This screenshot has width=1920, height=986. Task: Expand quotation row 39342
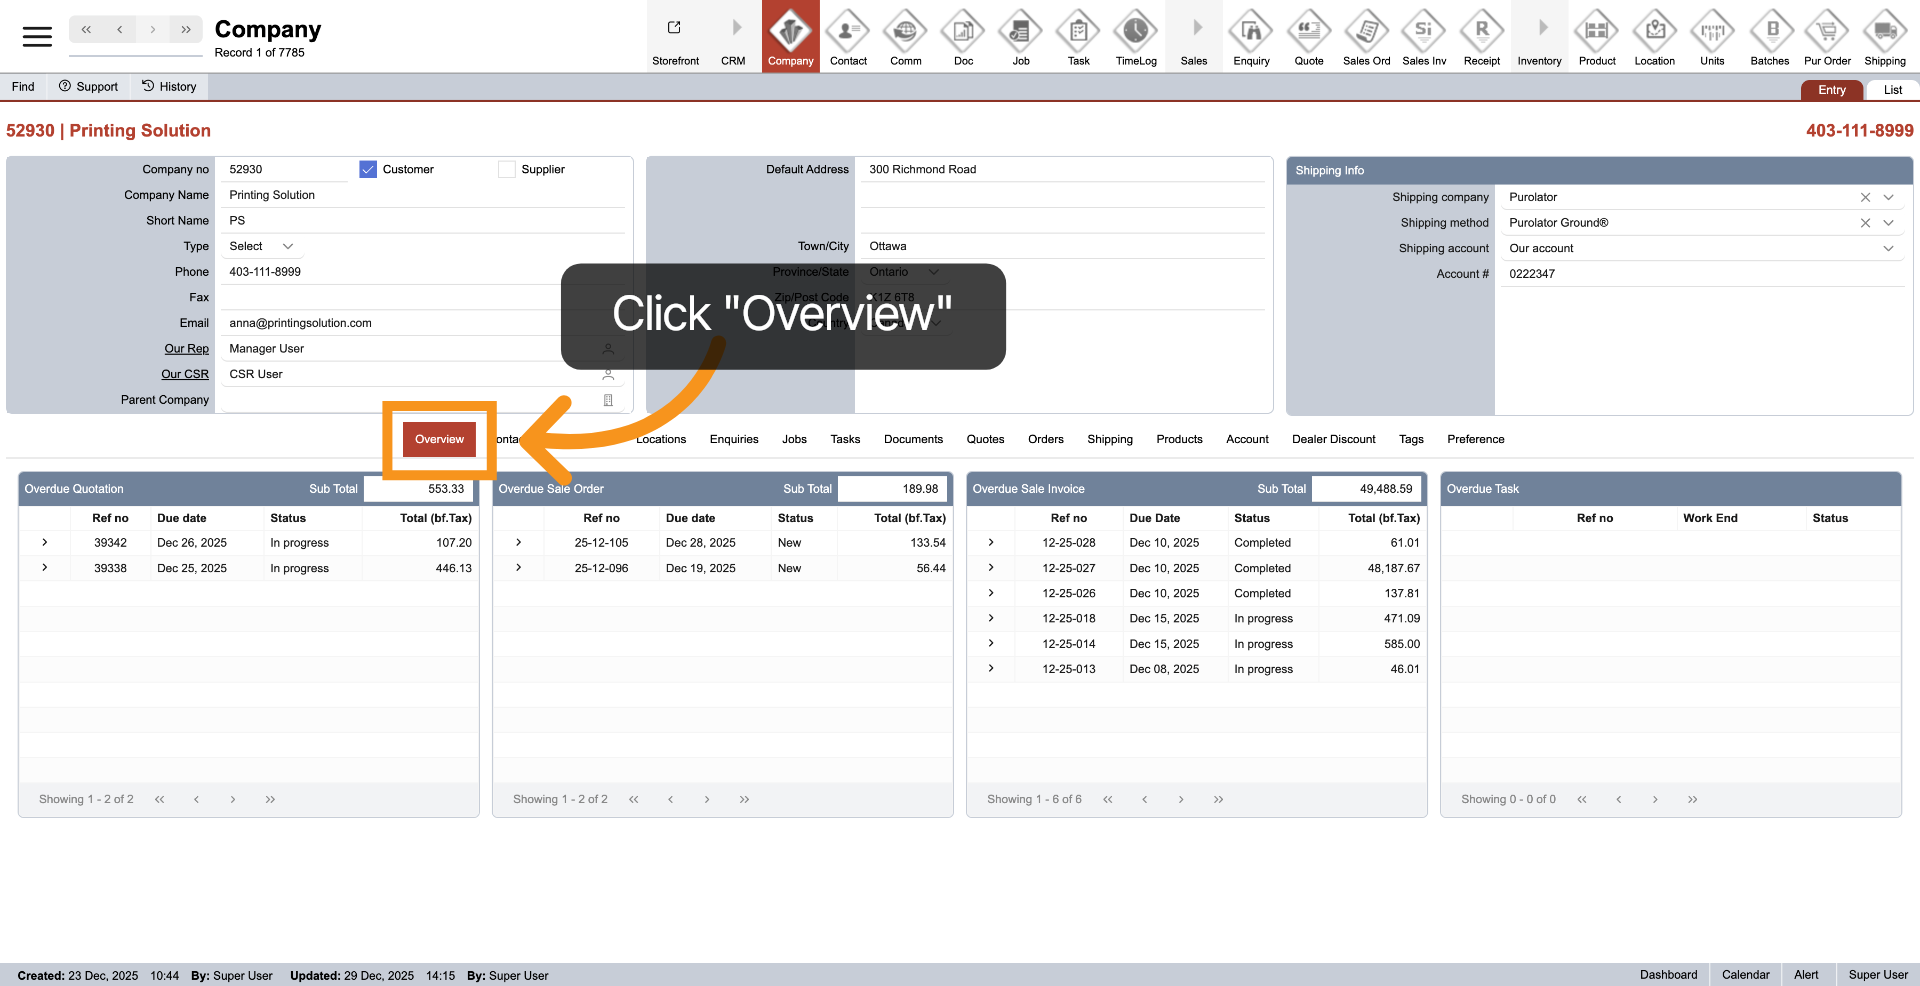tap(45, 543)
